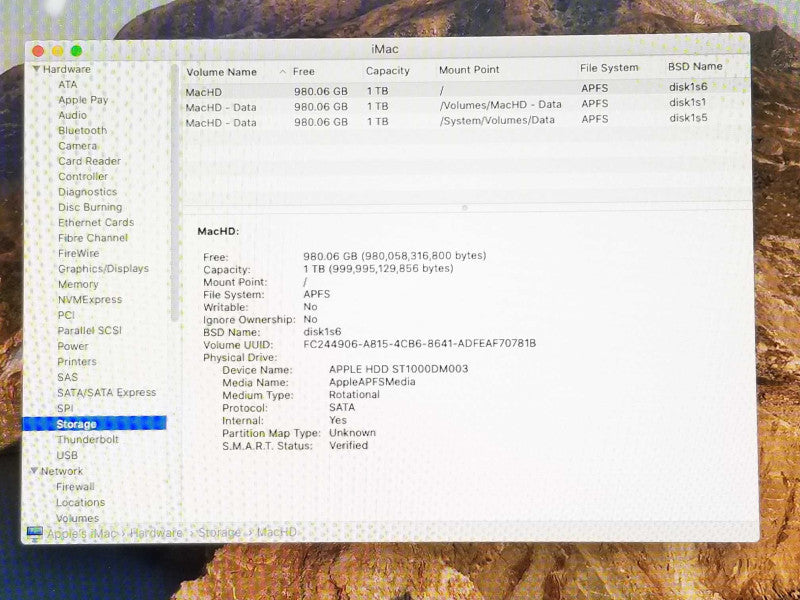View Diagnostics hardware section
This screenshot has width=800, height=600.
[x=87, y=192]
